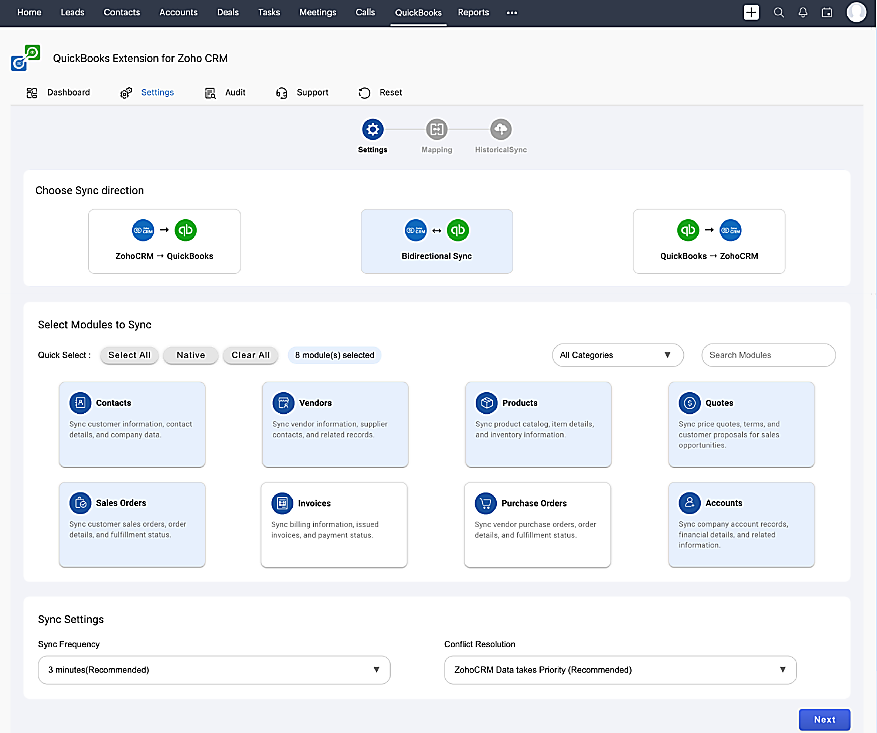Toggle the Sales Orders module card title
The width and height of the screenshot is (877, 733).
point(121,503)
